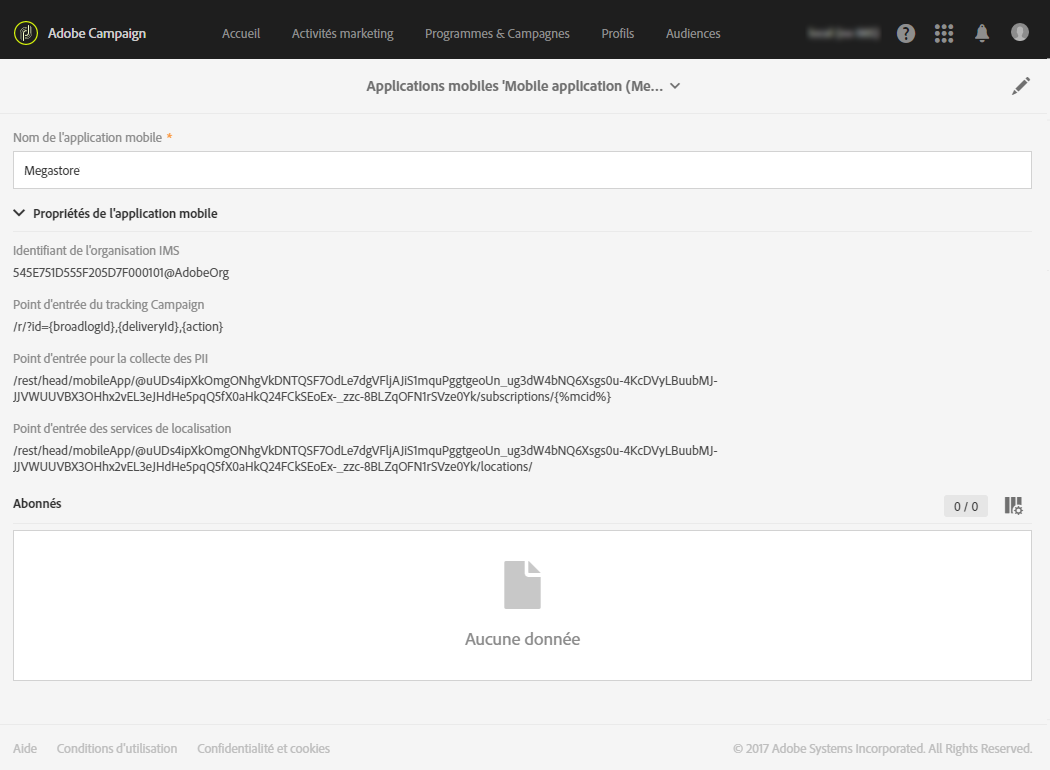1050x770 pixels.
Task: Click the IMS organisation ID value
Action: click(x=121, y=273)
